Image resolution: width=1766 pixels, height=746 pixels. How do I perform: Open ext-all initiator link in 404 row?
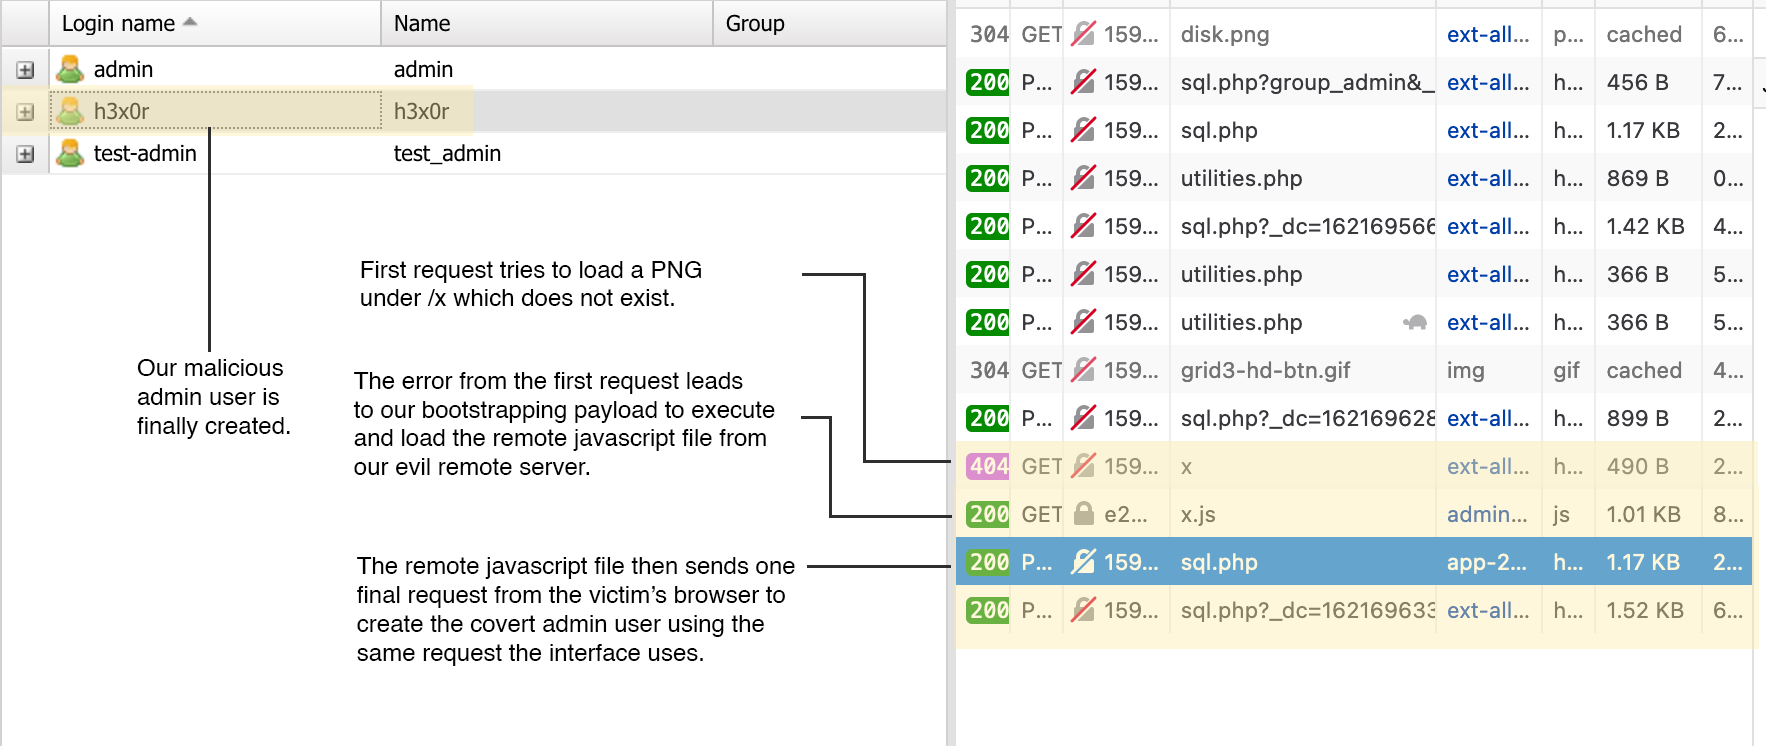[x=1488, y=466]
